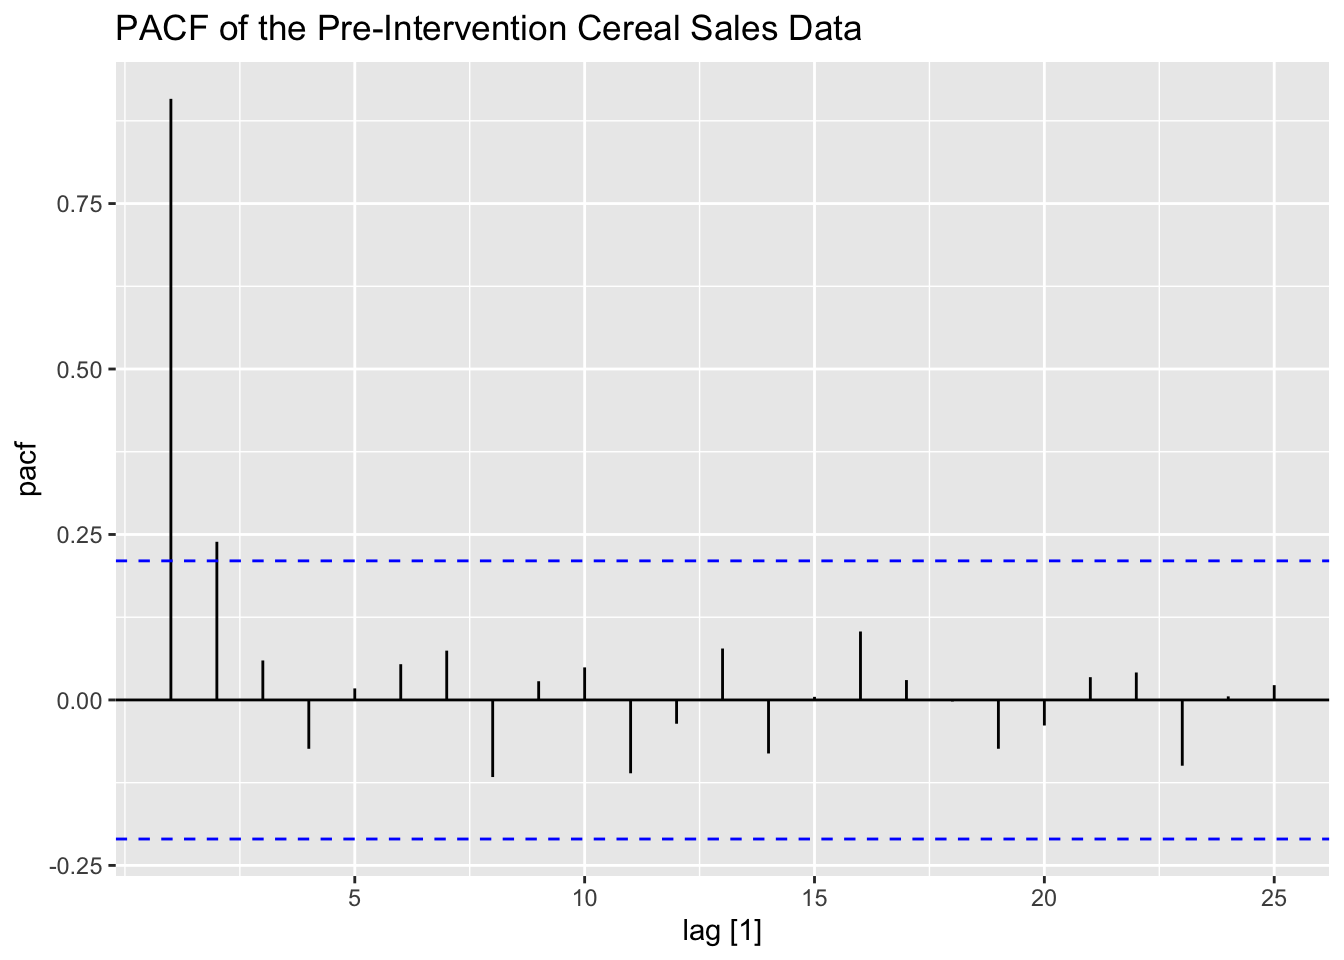Click the y-axis tick label 0.75

click(x=80, y=204)
